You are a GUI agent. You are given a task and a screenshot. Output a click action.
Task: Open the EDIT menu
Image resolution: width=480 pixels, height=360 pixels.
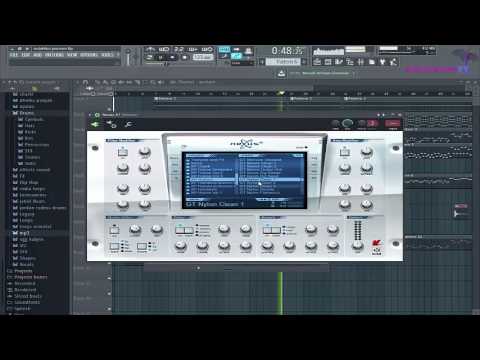(x=26, y=54)
